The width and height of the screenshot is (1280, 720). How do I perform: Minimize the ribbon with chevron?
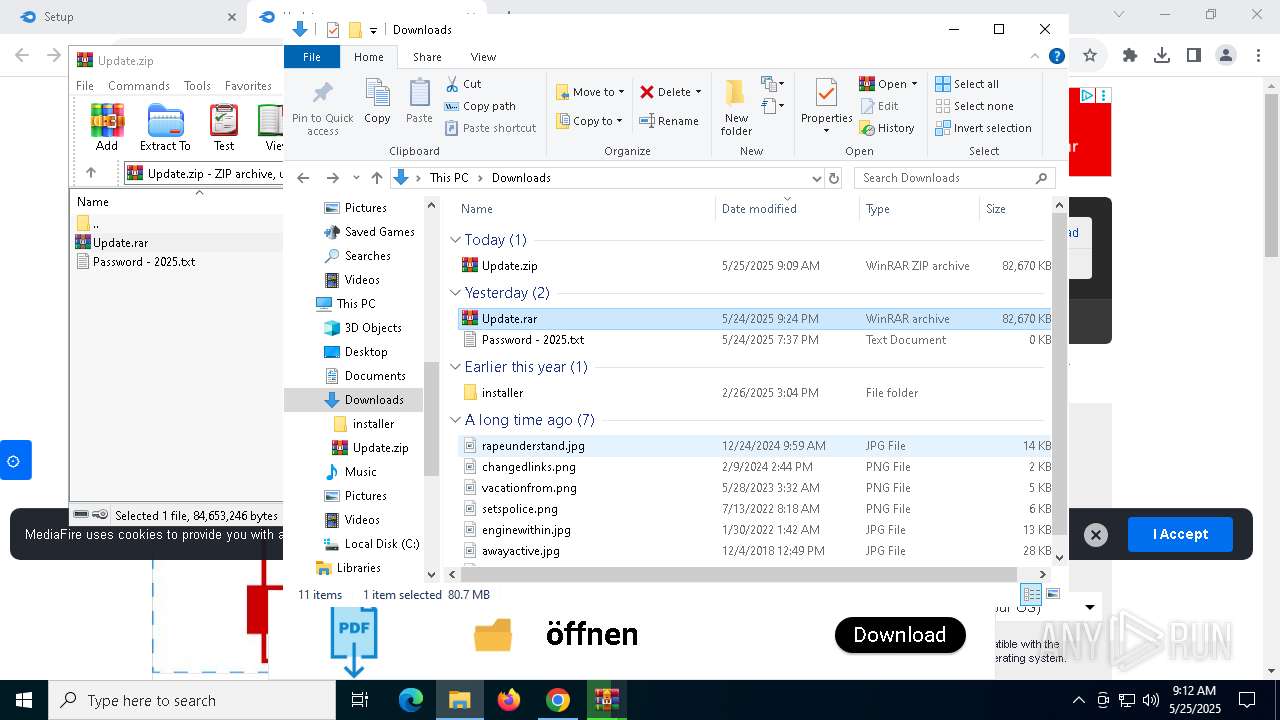pos(1035,57)
